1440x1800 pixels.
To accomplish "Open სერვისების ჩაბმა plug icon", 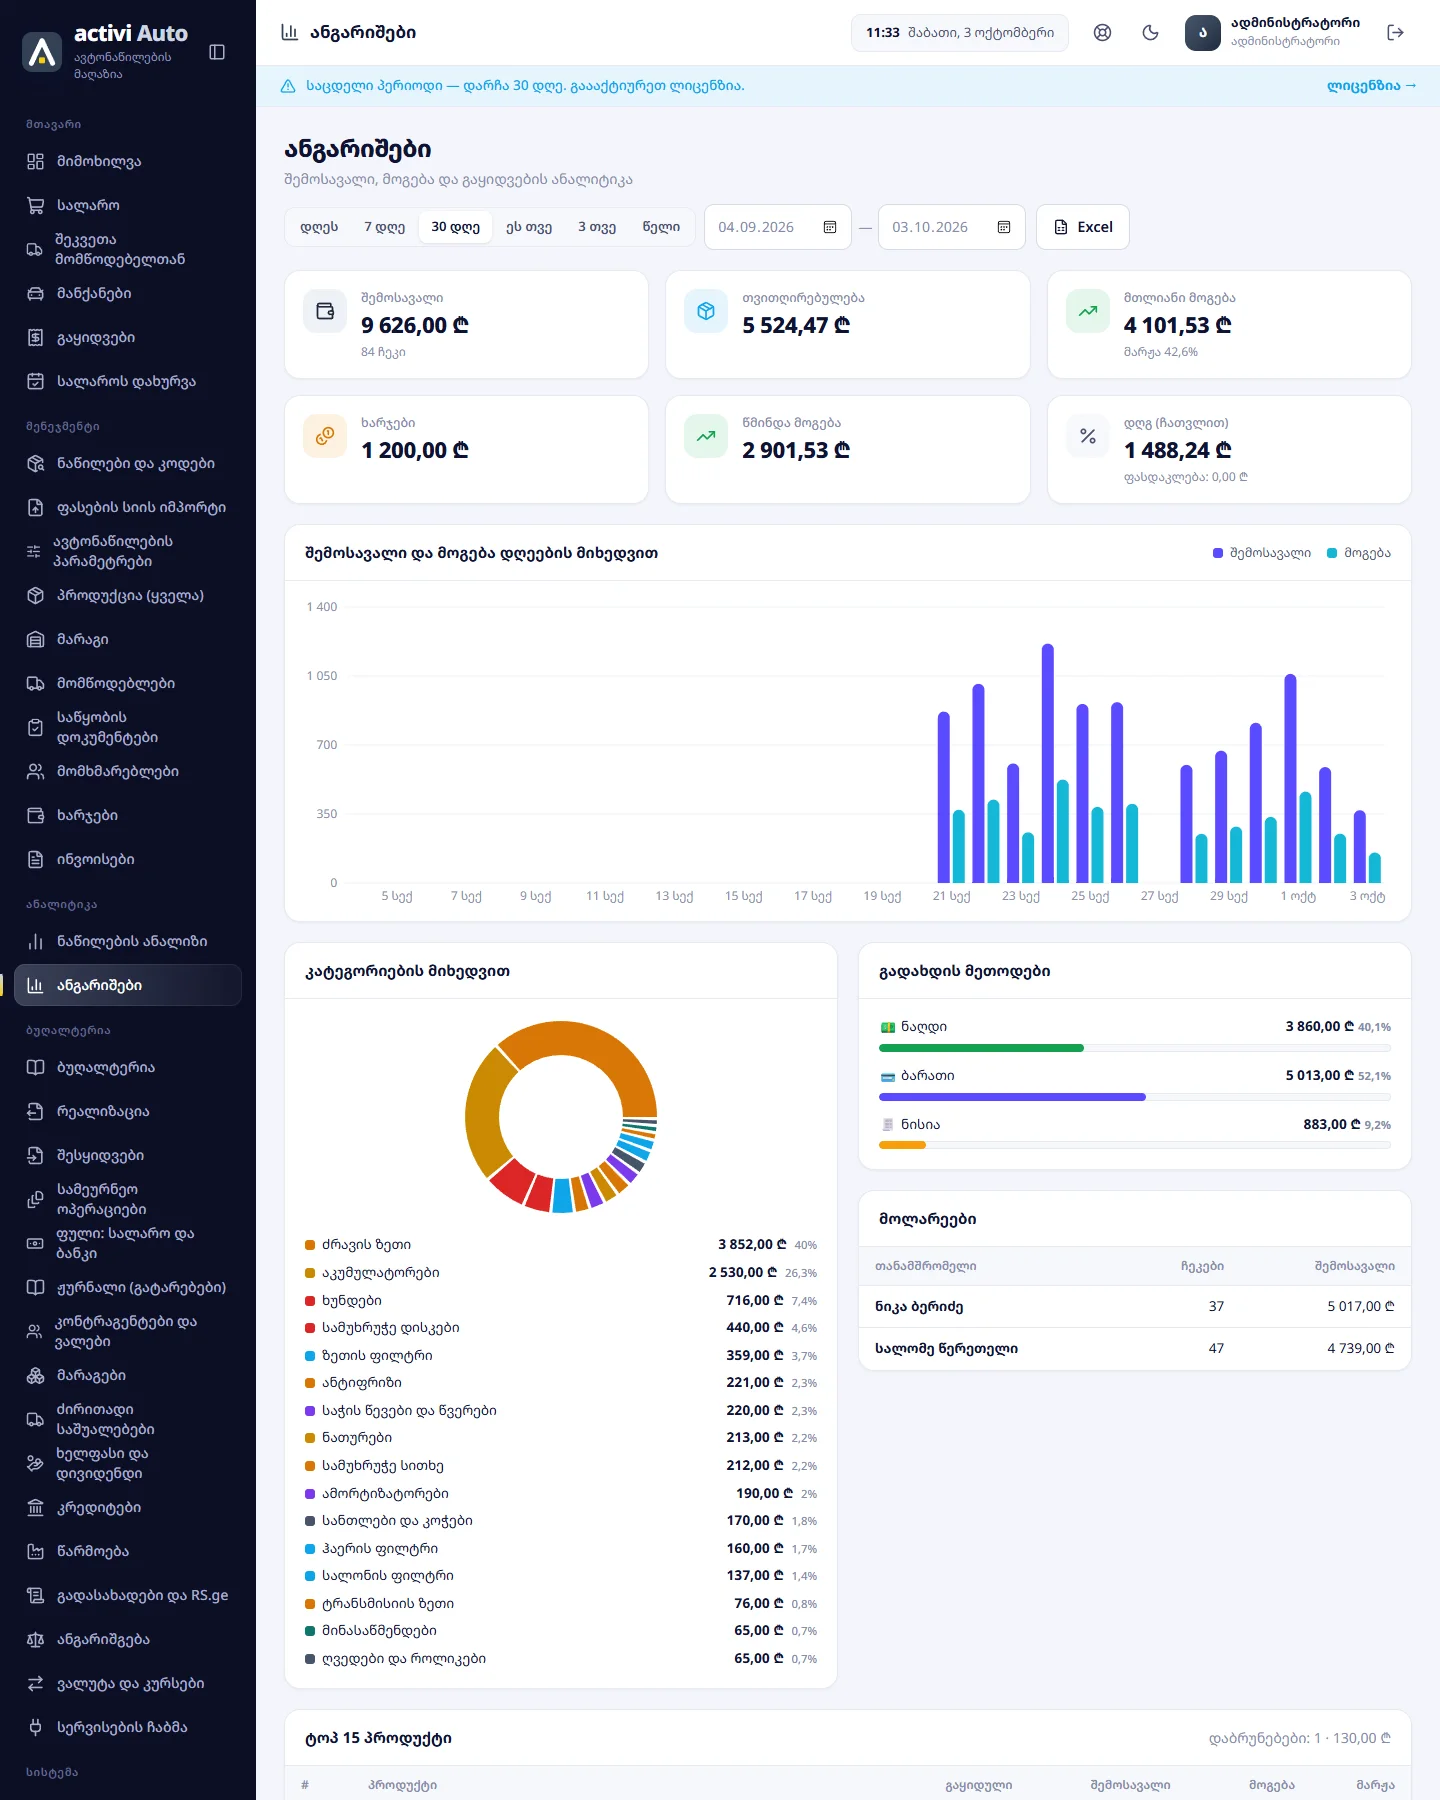I will pos(36,1728).
